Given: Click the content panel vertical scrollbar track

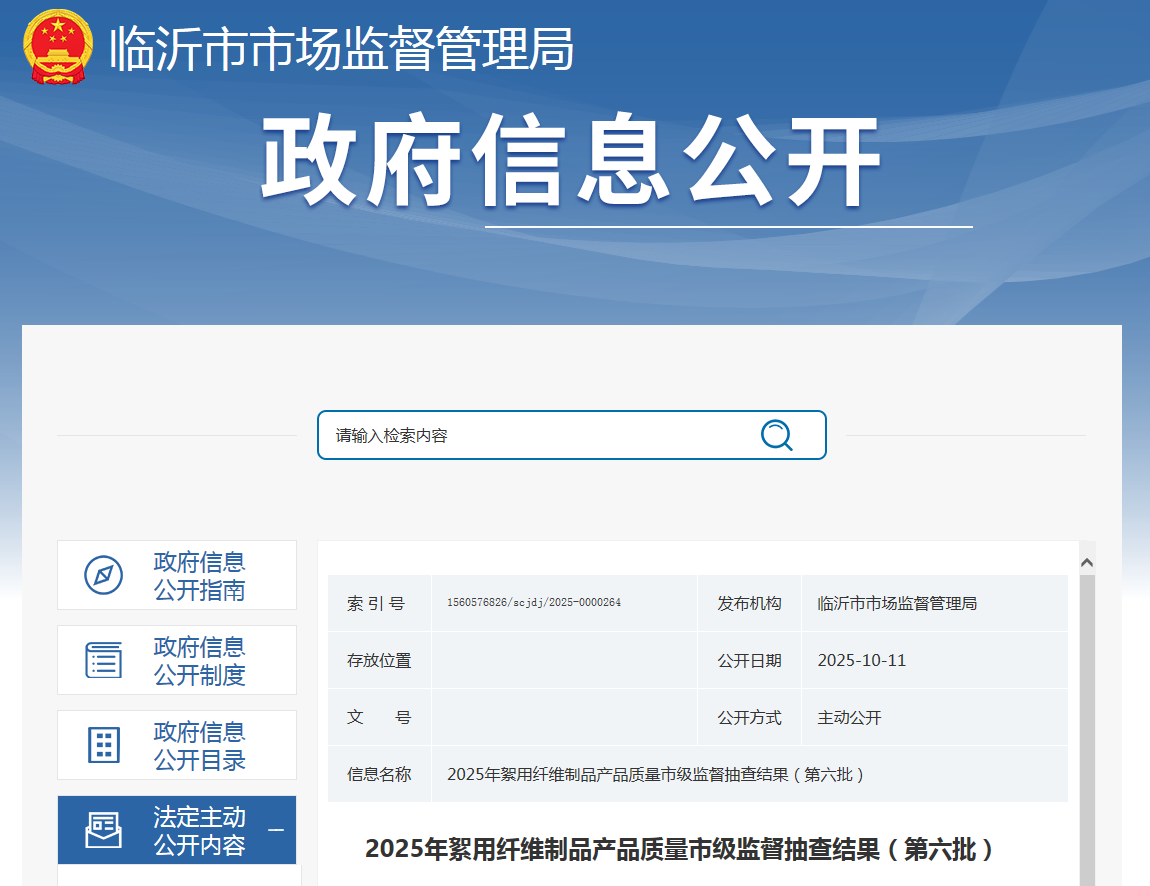Looking at the screenshot, I should coord(1087,730).
